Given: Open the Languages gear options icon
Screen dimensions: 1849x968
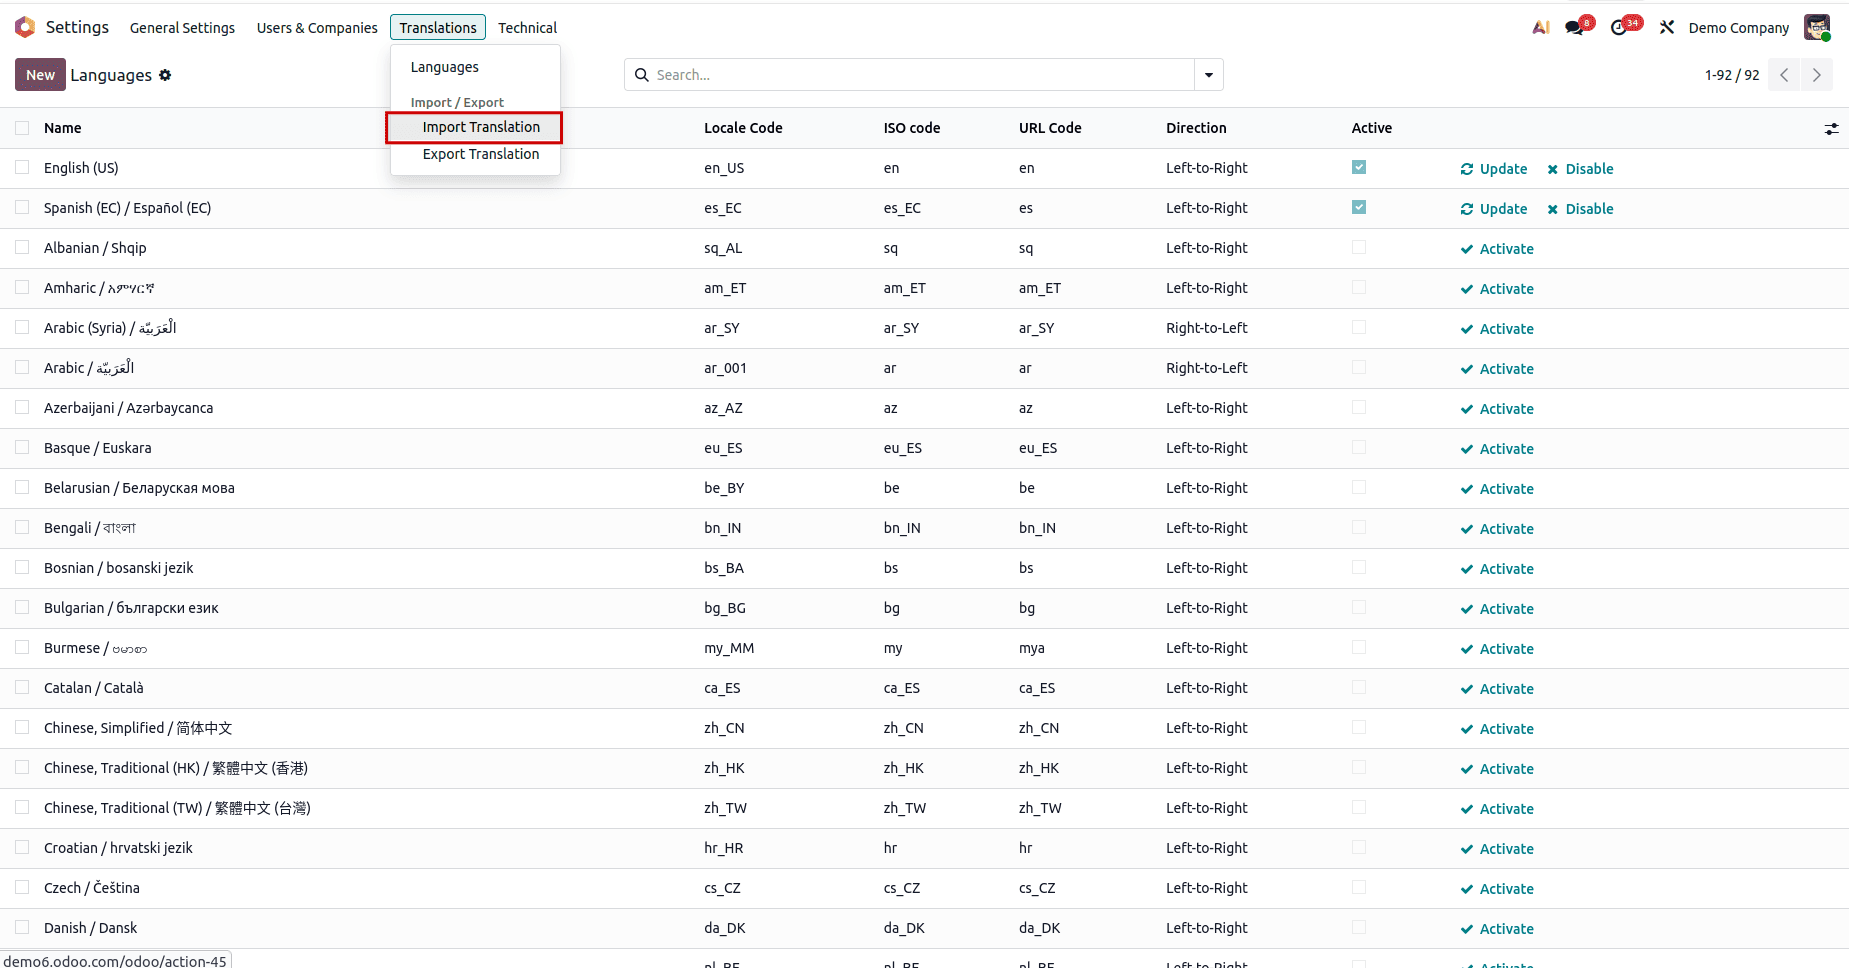Looking at the screenshot, I should tap(166, 75).
